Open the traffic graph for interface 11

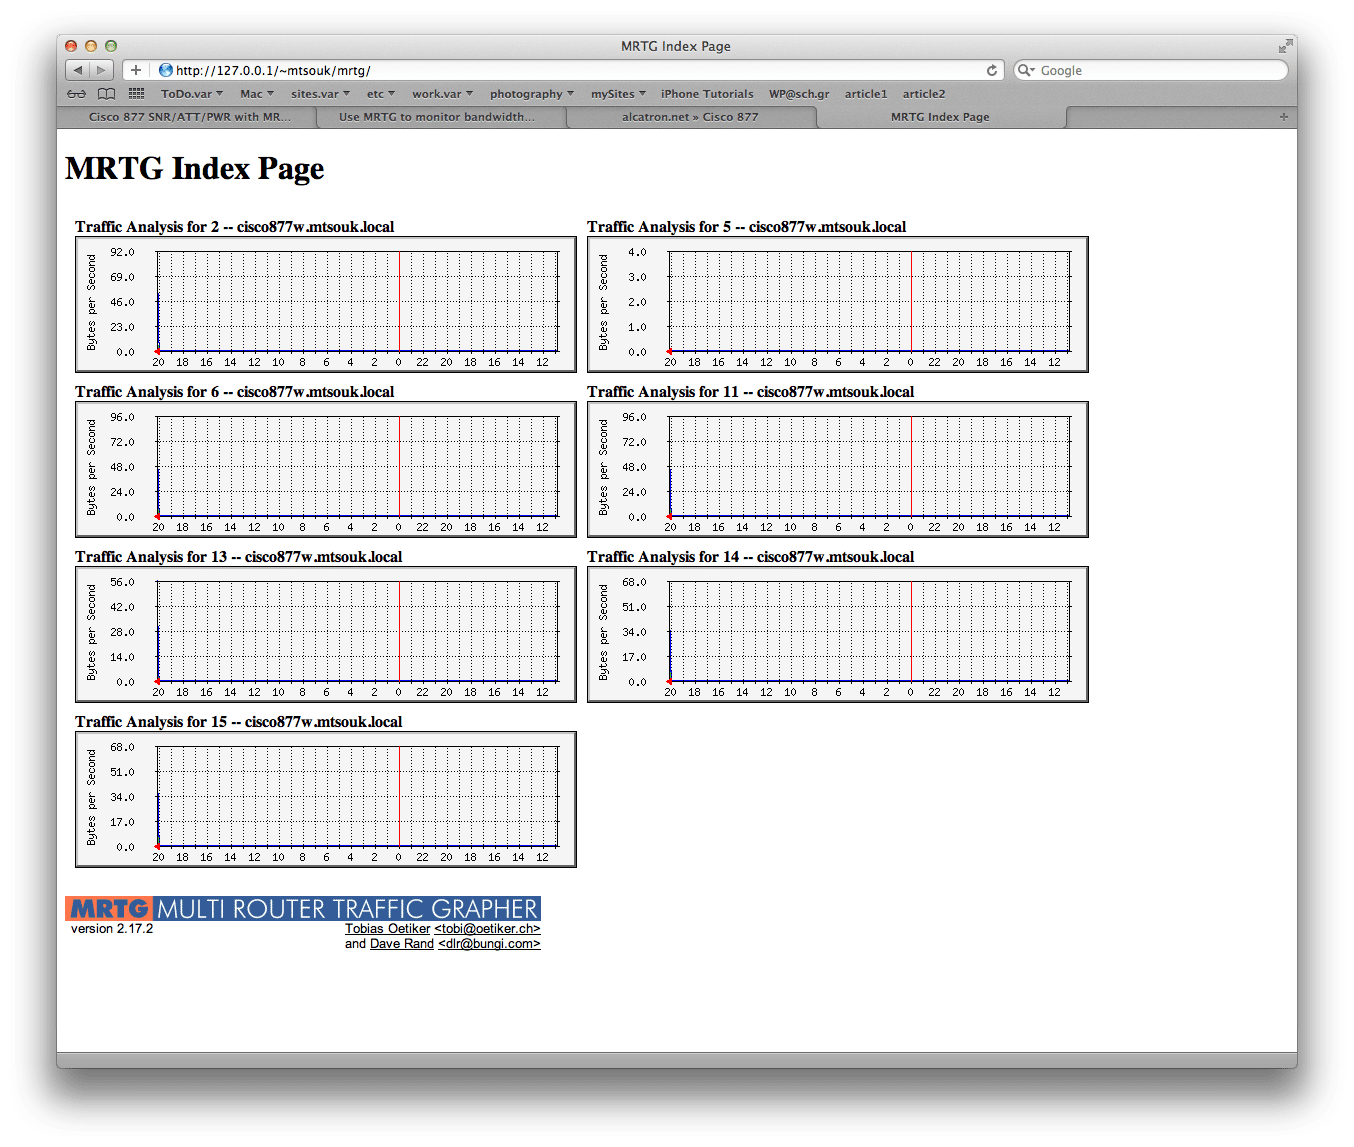click(838, 470)
